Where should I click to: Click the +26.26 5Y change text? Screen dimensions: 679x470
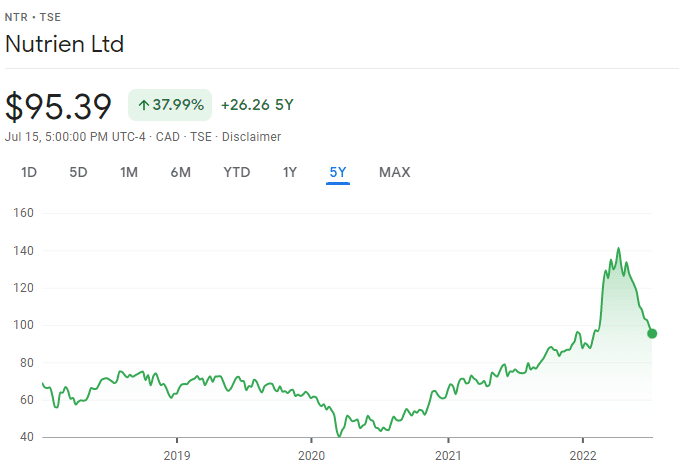(257, 105)
